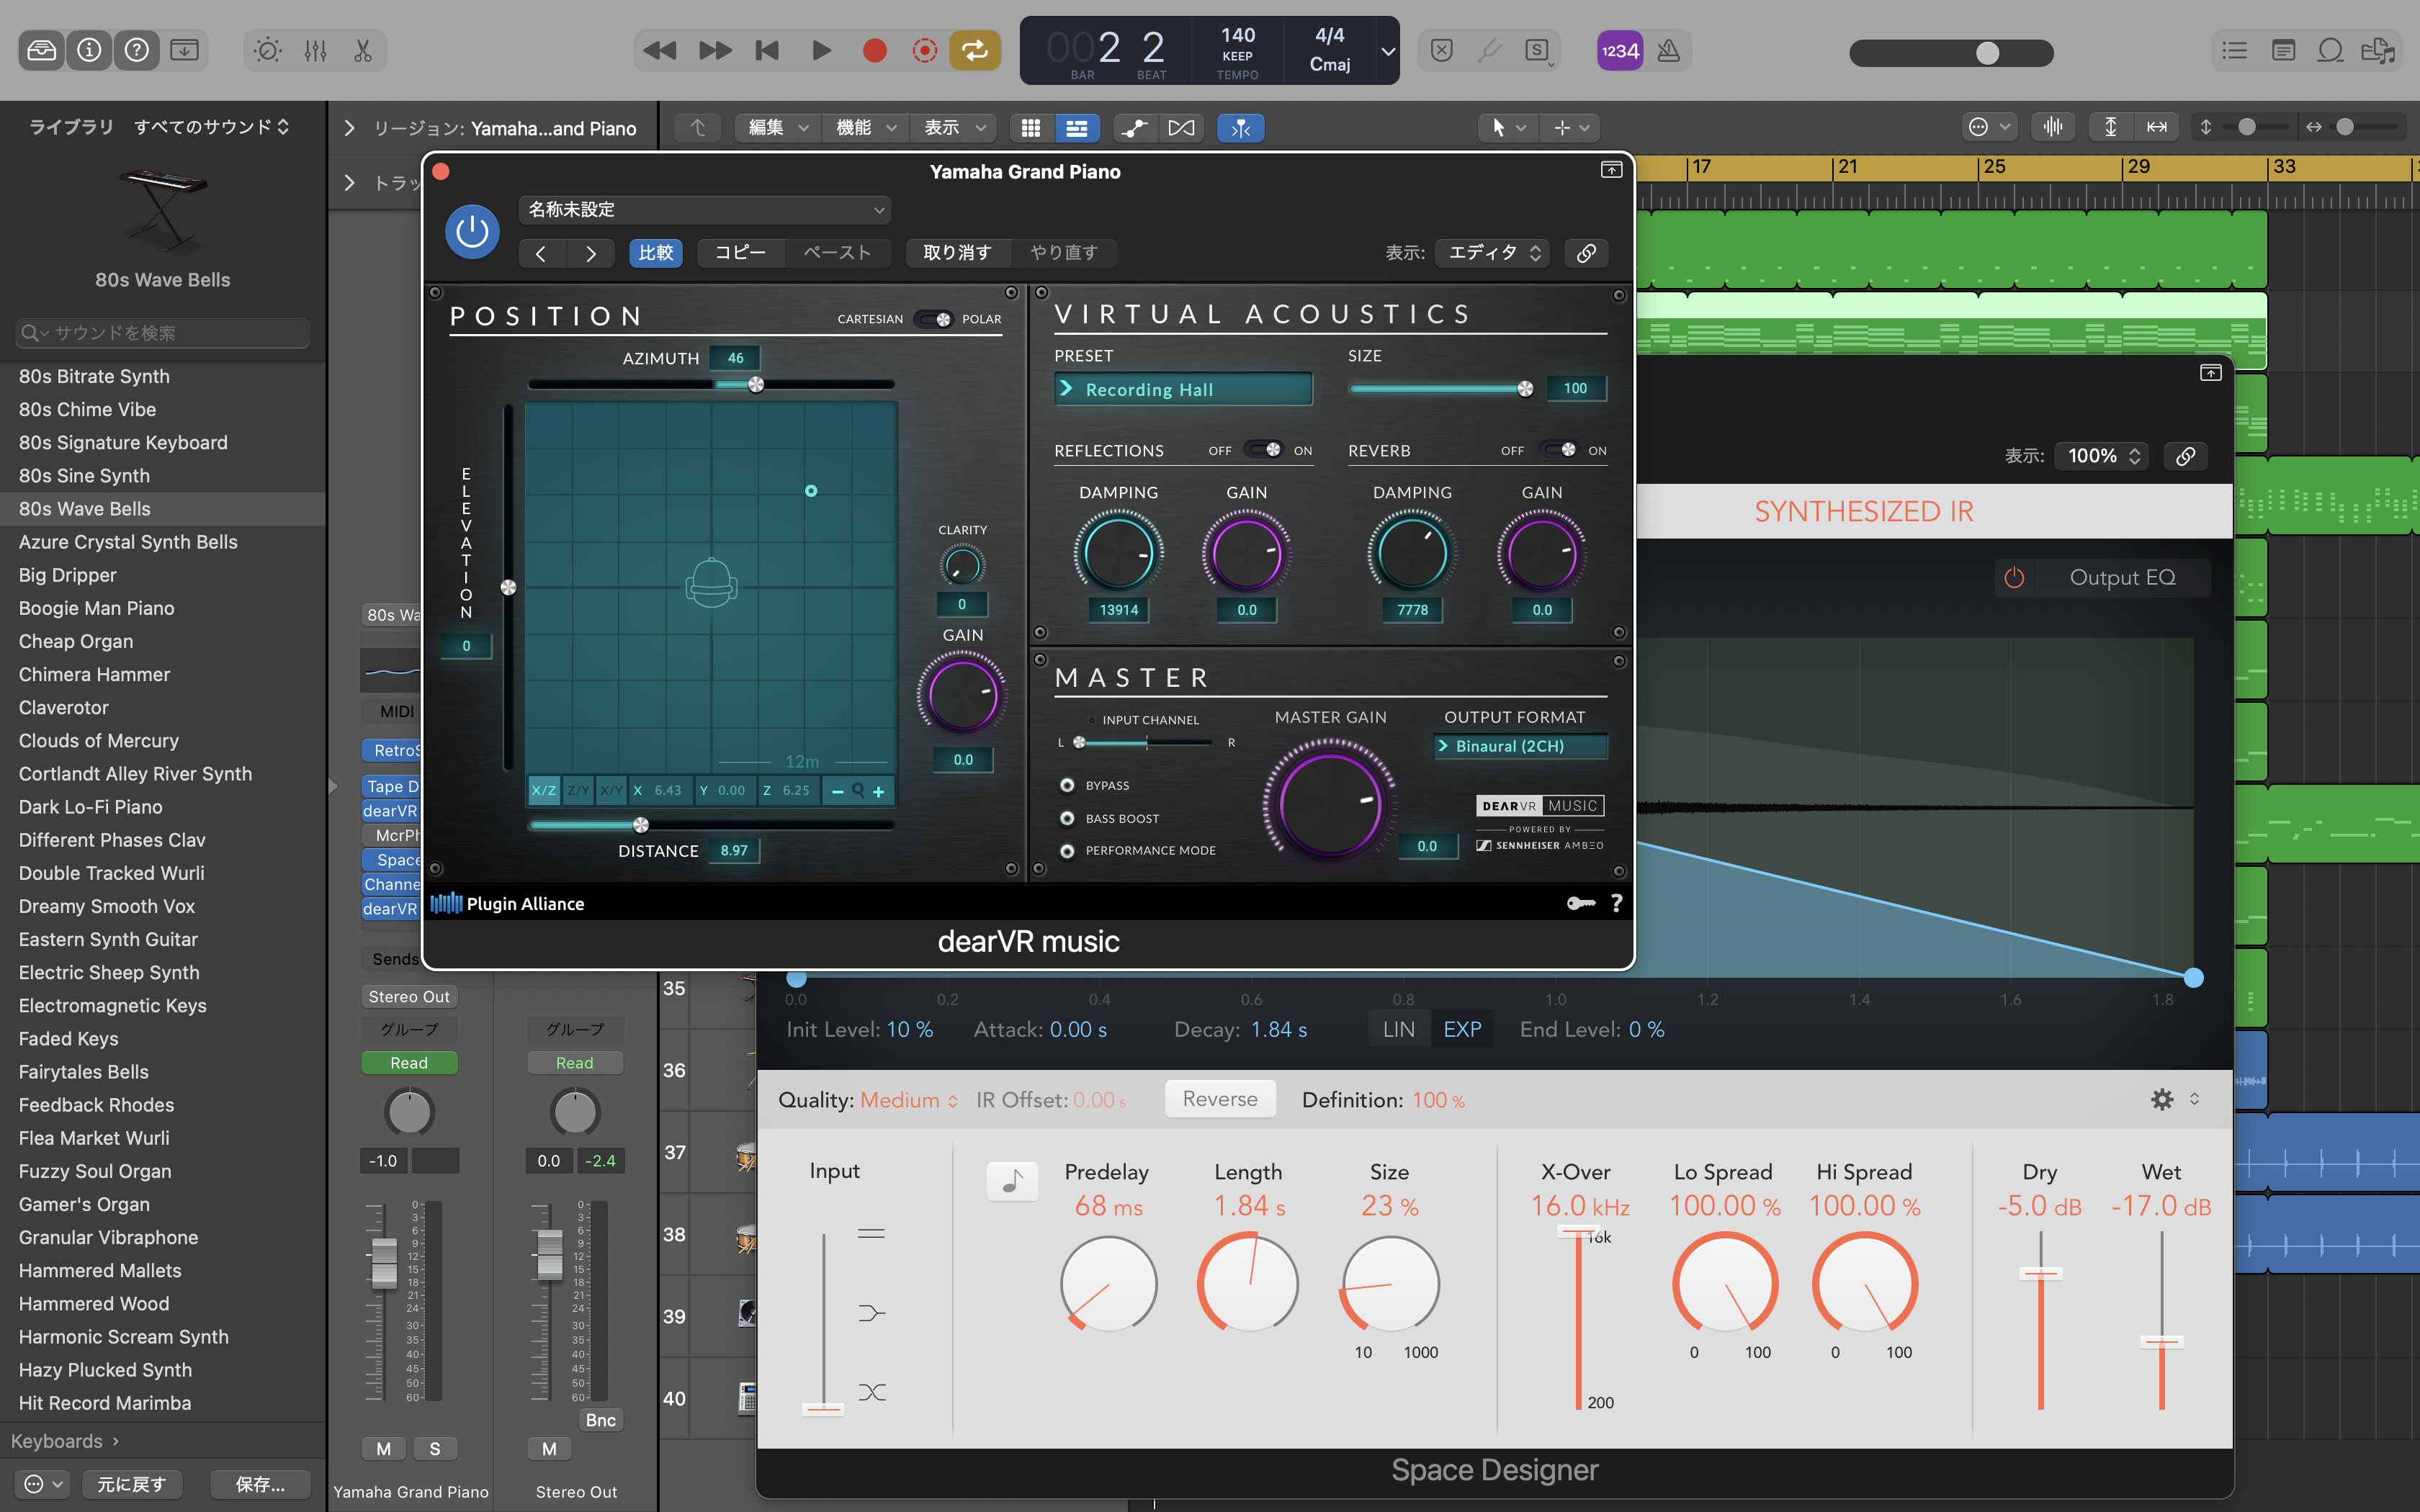
Task: Click the dearVR link chain icon
Action: coord(1586,253)
